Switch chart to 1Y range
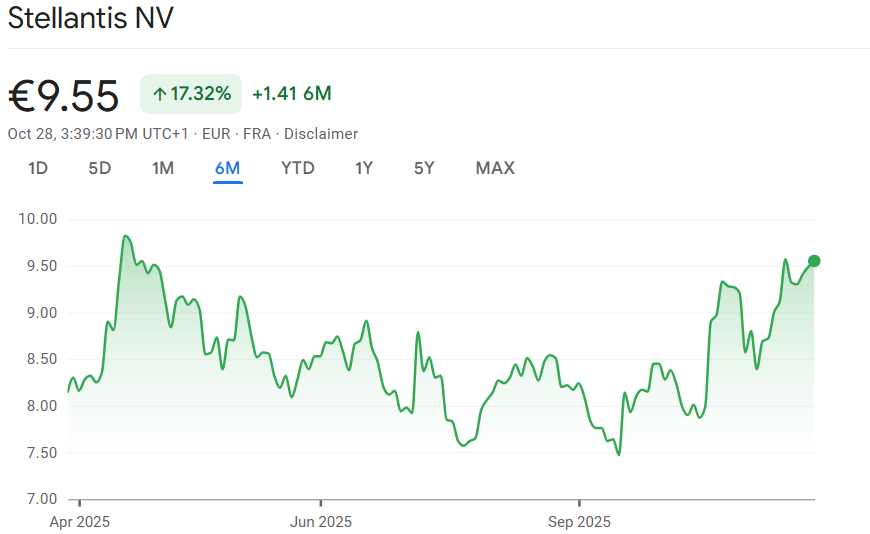The height and width of the screenshot is (534, 870). click(364, 168)
